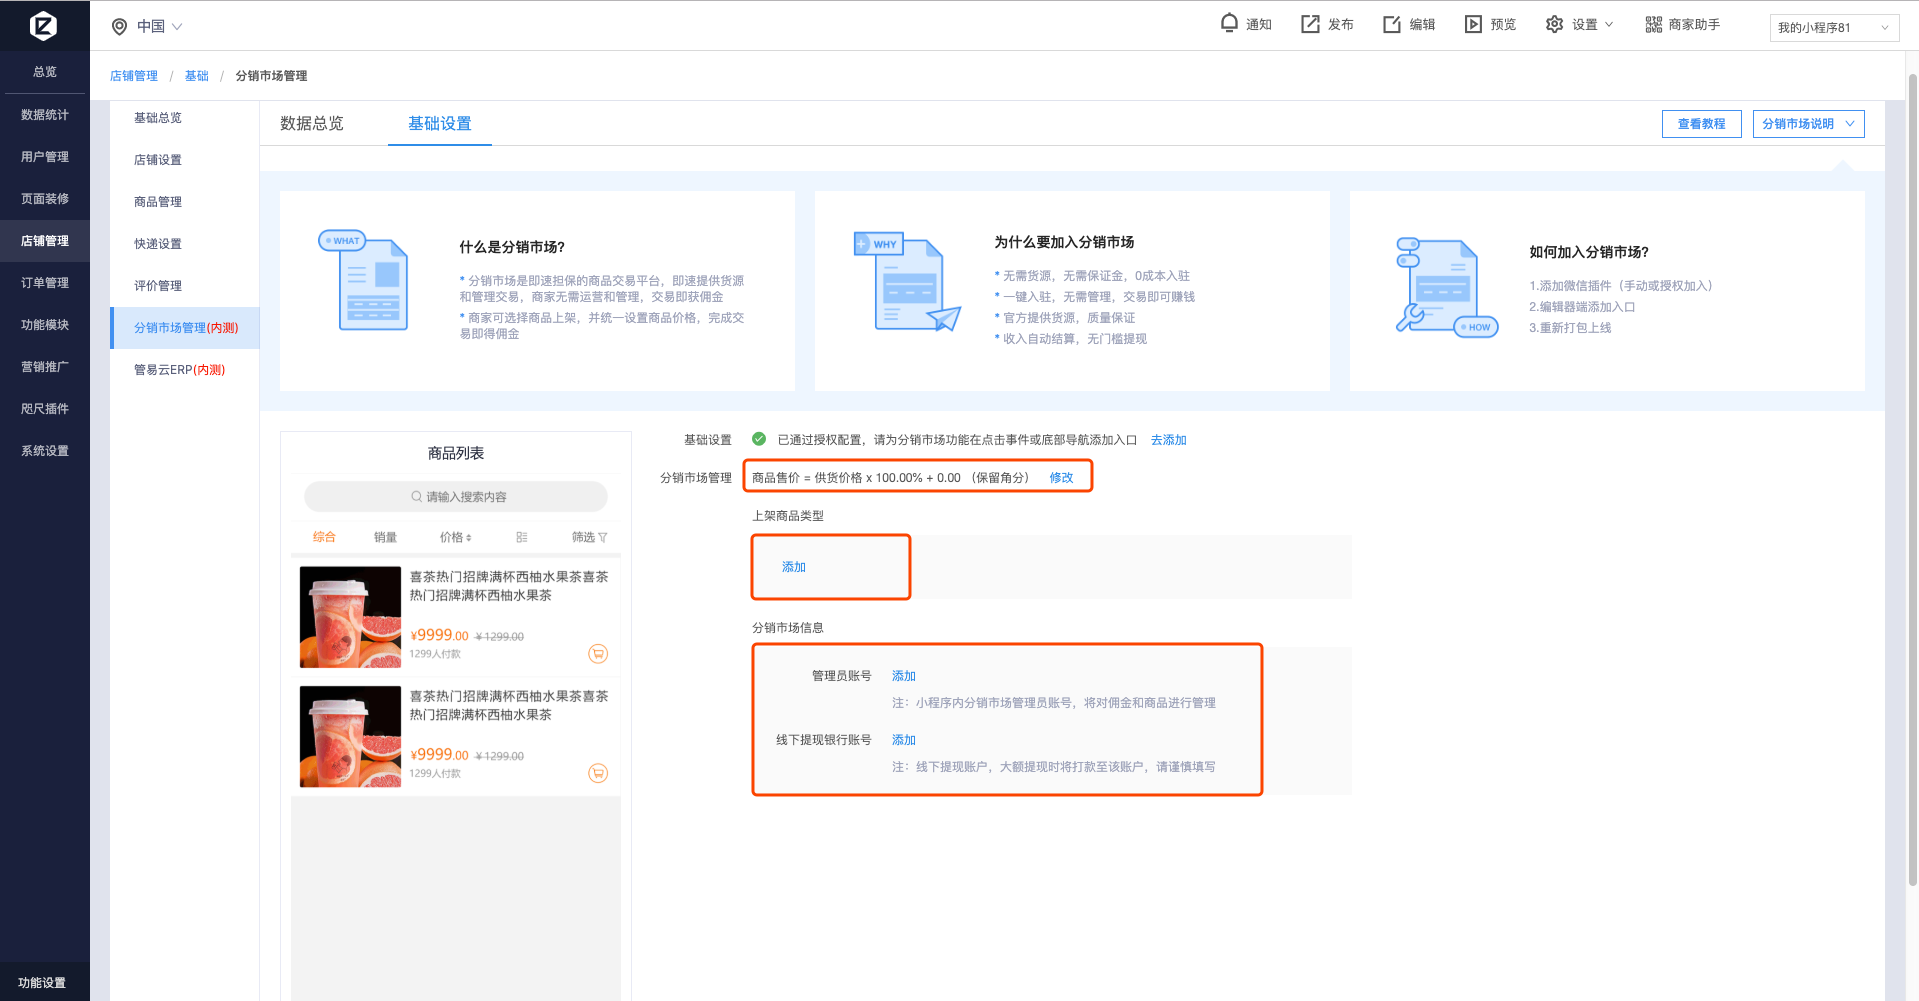Expand the 分销市场说明 dropdown button
The width and height of the screenshot is (1919, 1001).
click(1808, 124)
